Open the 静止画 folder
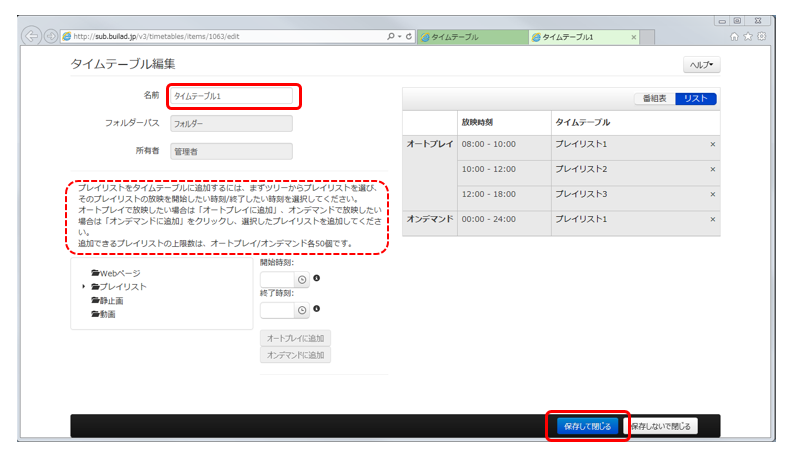This screenshot has height=455, width=791. (x=107, y=301)
